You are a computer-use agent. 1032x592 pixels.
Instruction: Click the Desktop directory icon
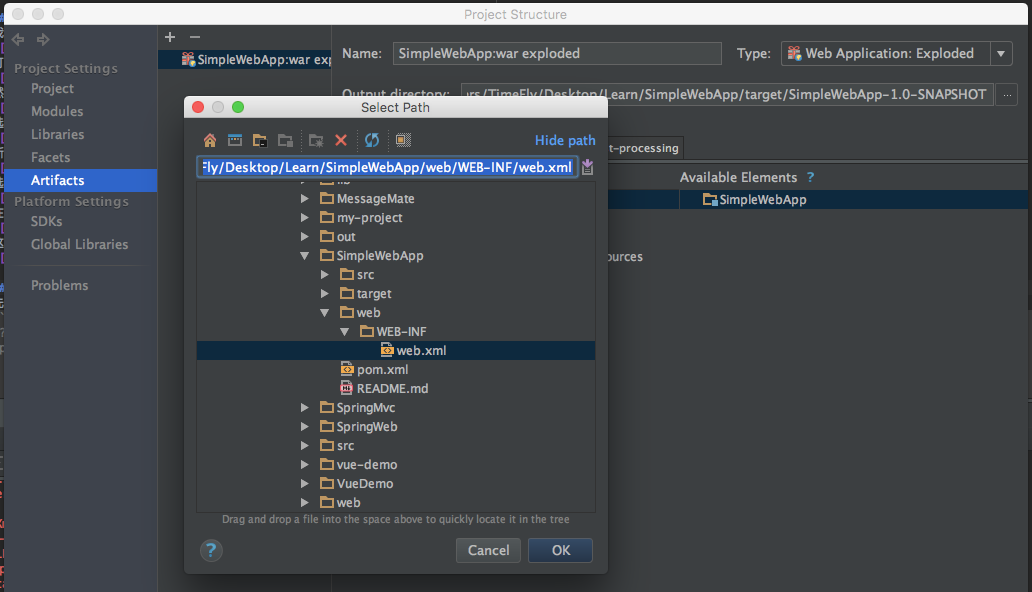(x=235, y=140)
